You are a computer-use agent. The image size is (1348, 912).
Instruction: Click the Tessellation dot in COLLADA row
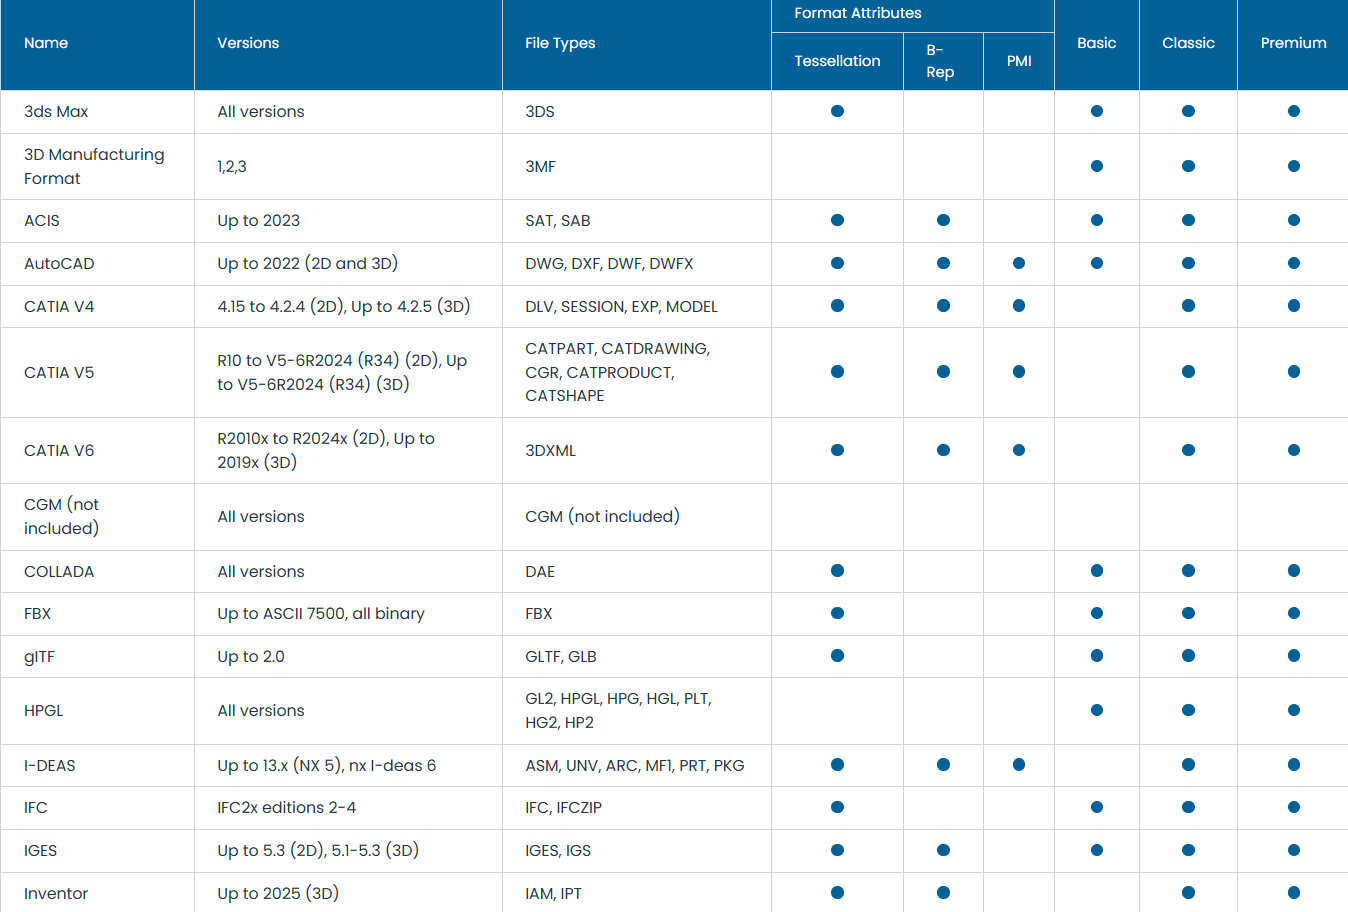point(837,571)
